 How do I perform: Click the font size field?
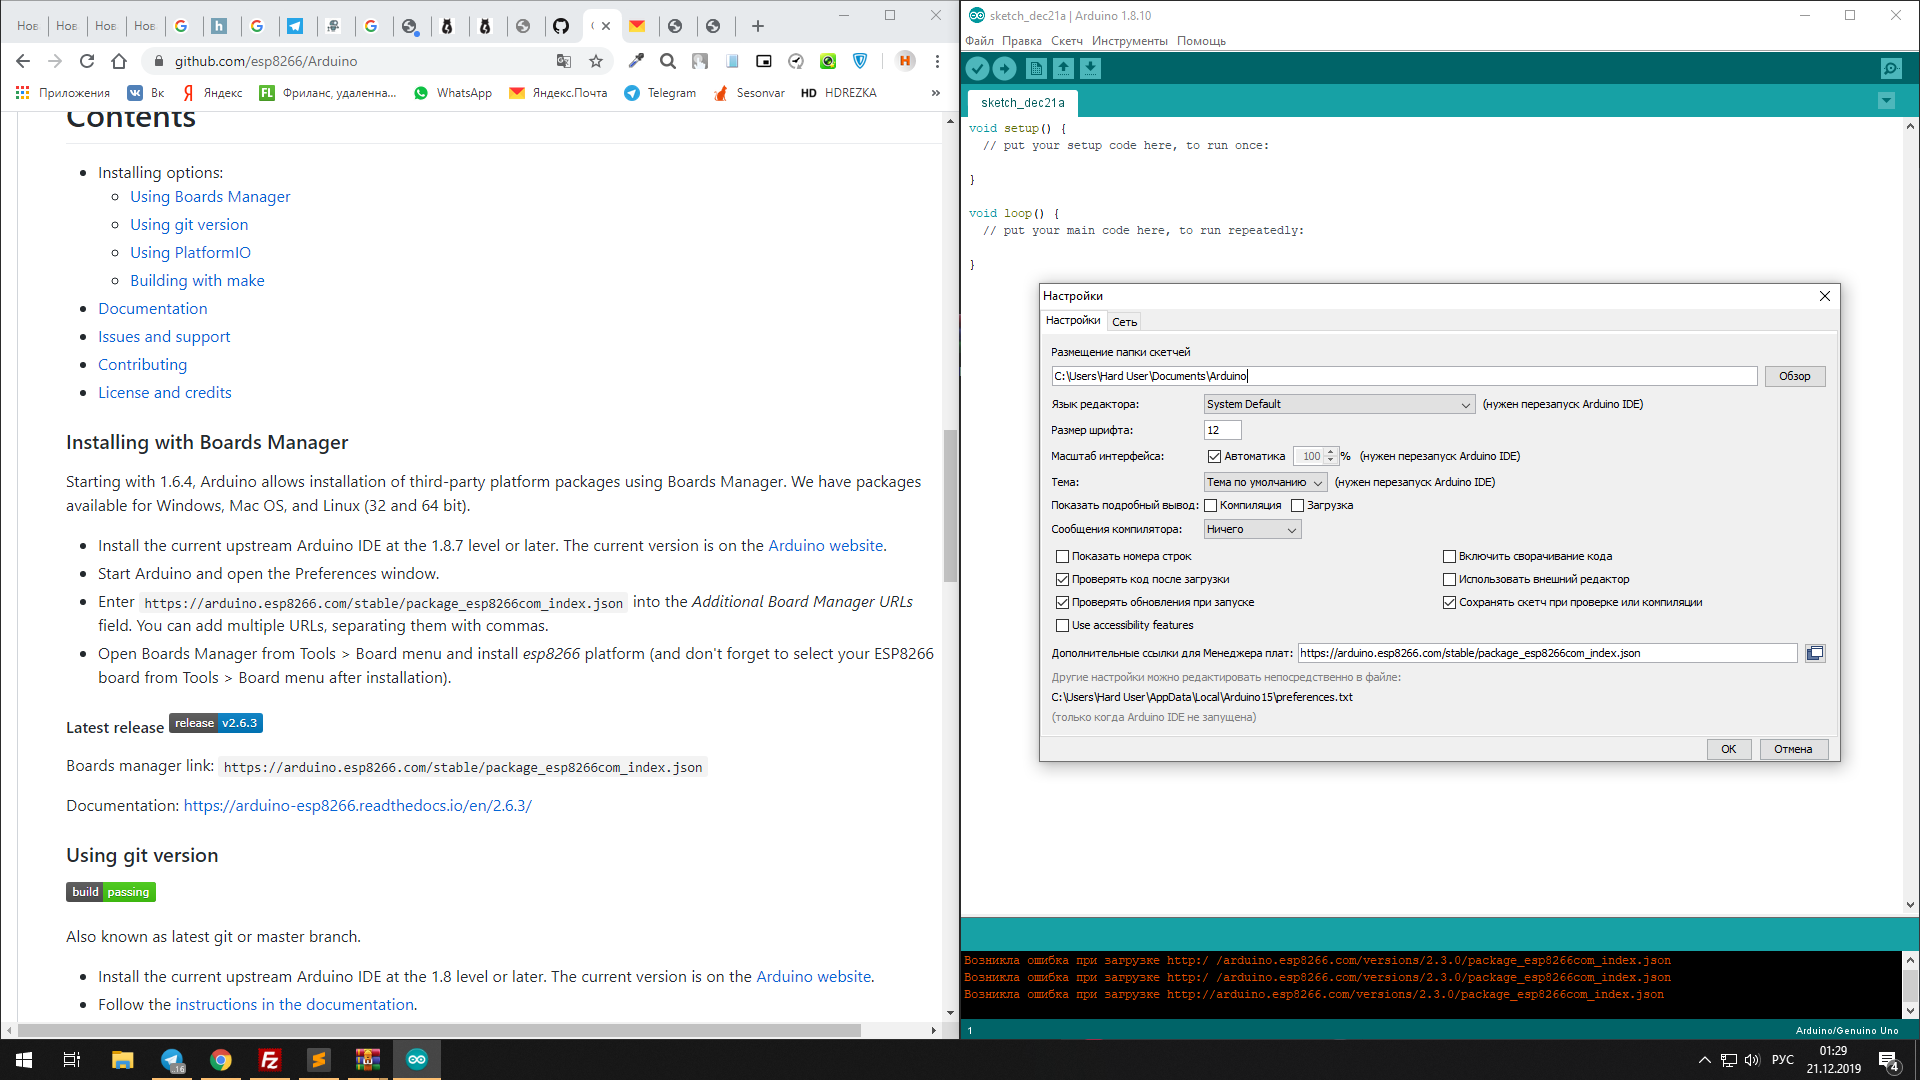(1222, 430)
